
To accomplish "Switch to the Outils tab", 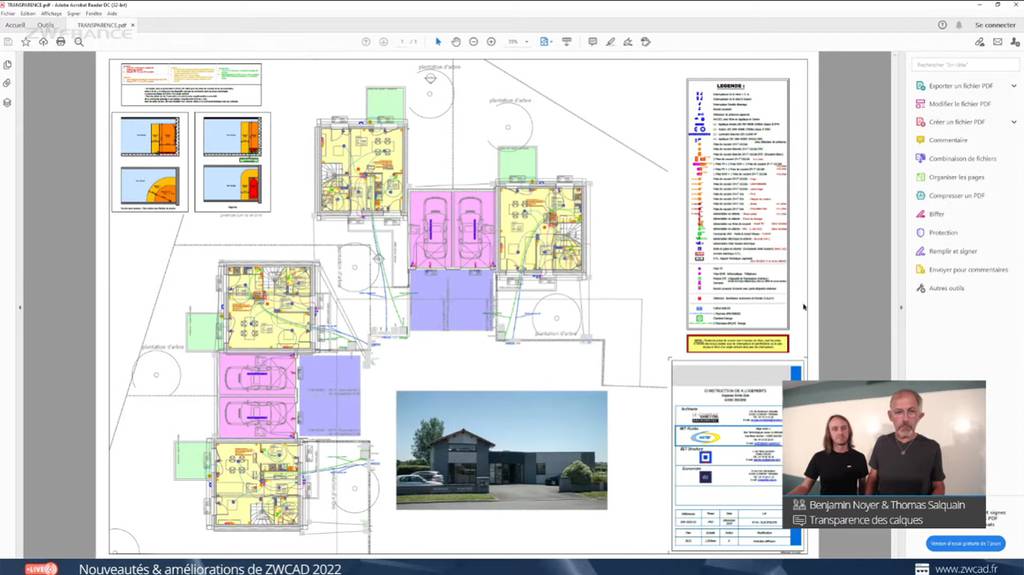I will pyautogui.click(x=46, y=25).
